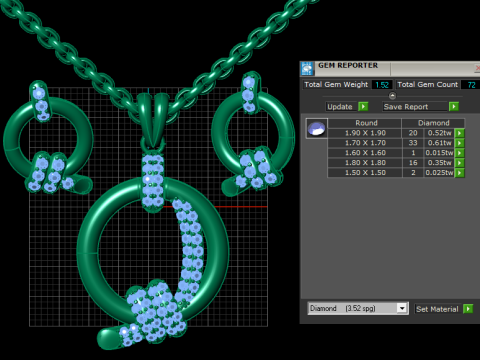Click the count cell showing 33
480x360 pixels.
tap(413, 143)
